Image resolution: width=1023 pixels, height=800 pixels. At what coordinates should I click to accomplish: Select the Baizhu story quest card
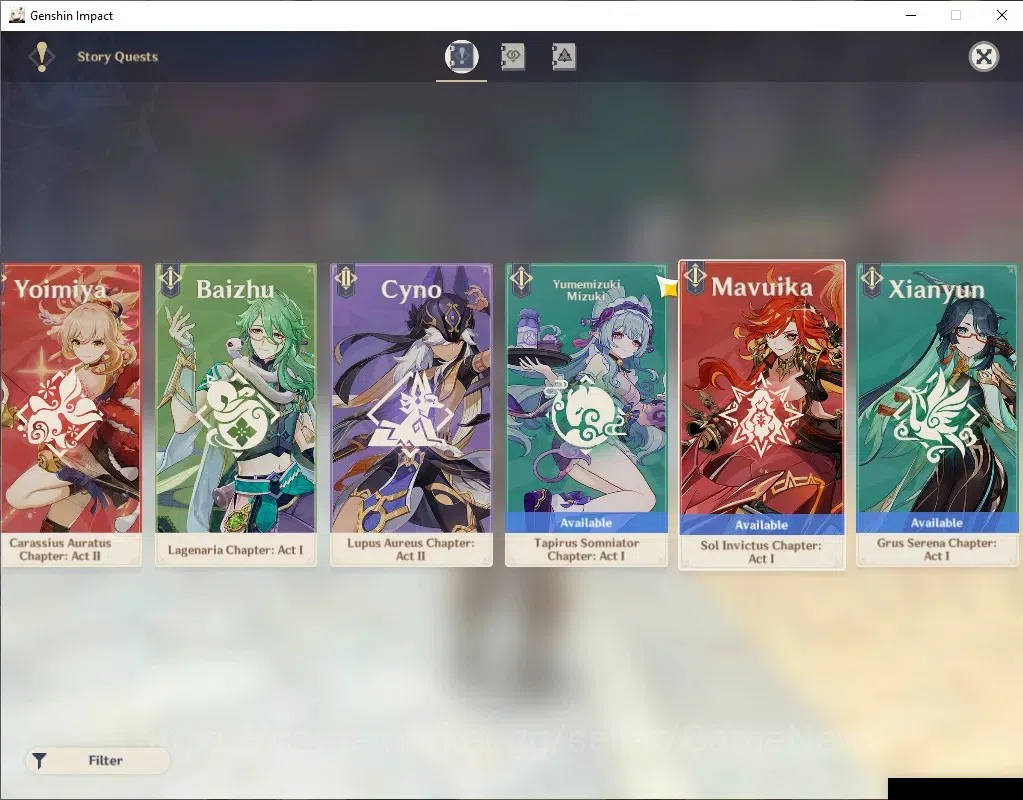pos(236,414)
